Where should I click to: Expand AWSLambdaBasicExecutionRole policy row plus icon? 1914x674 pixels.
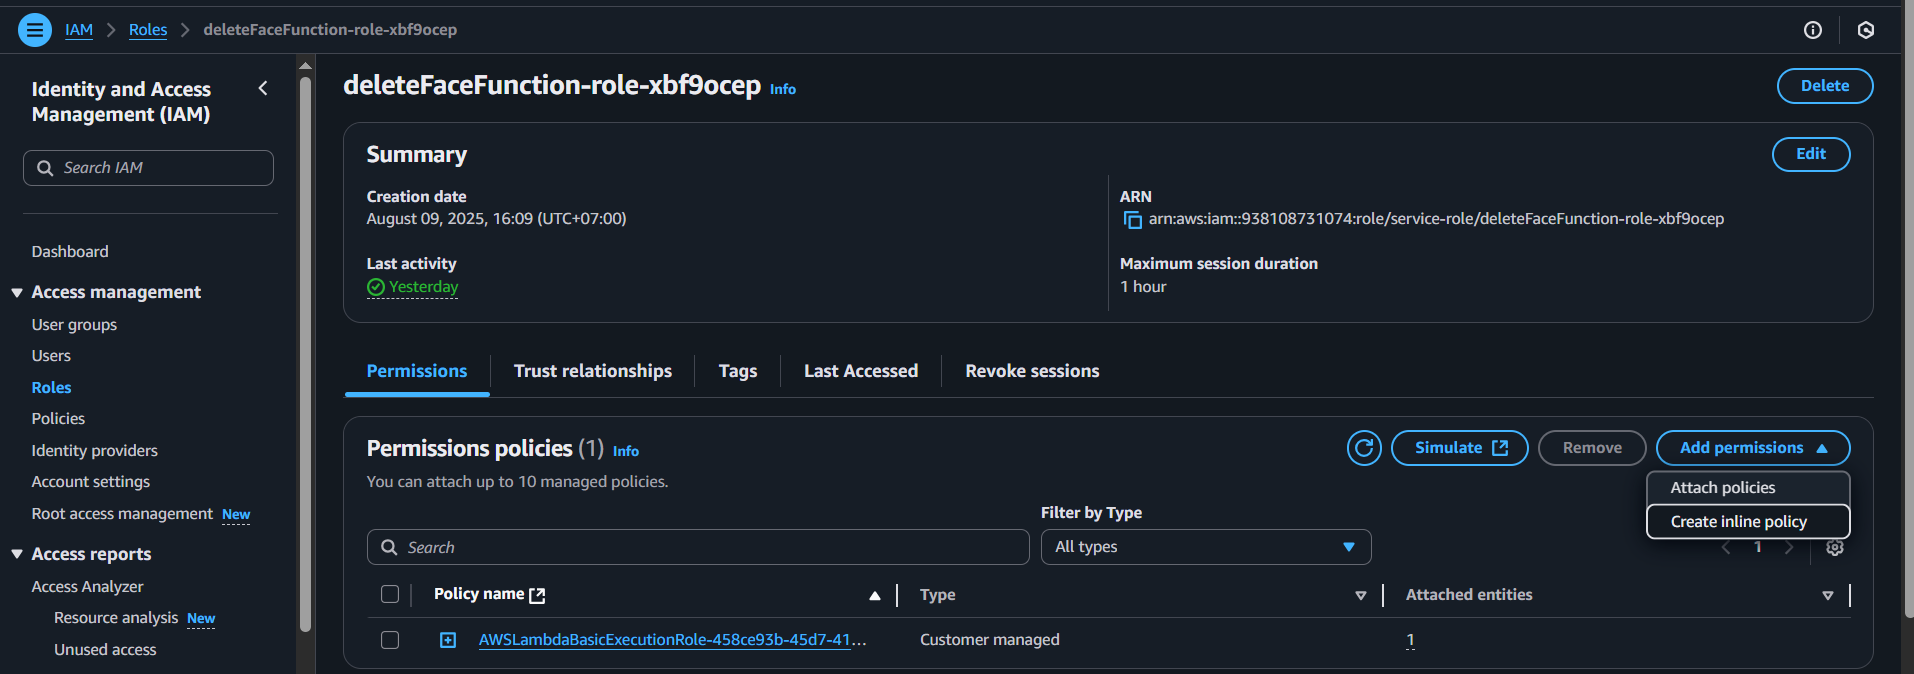click(448, 640)
